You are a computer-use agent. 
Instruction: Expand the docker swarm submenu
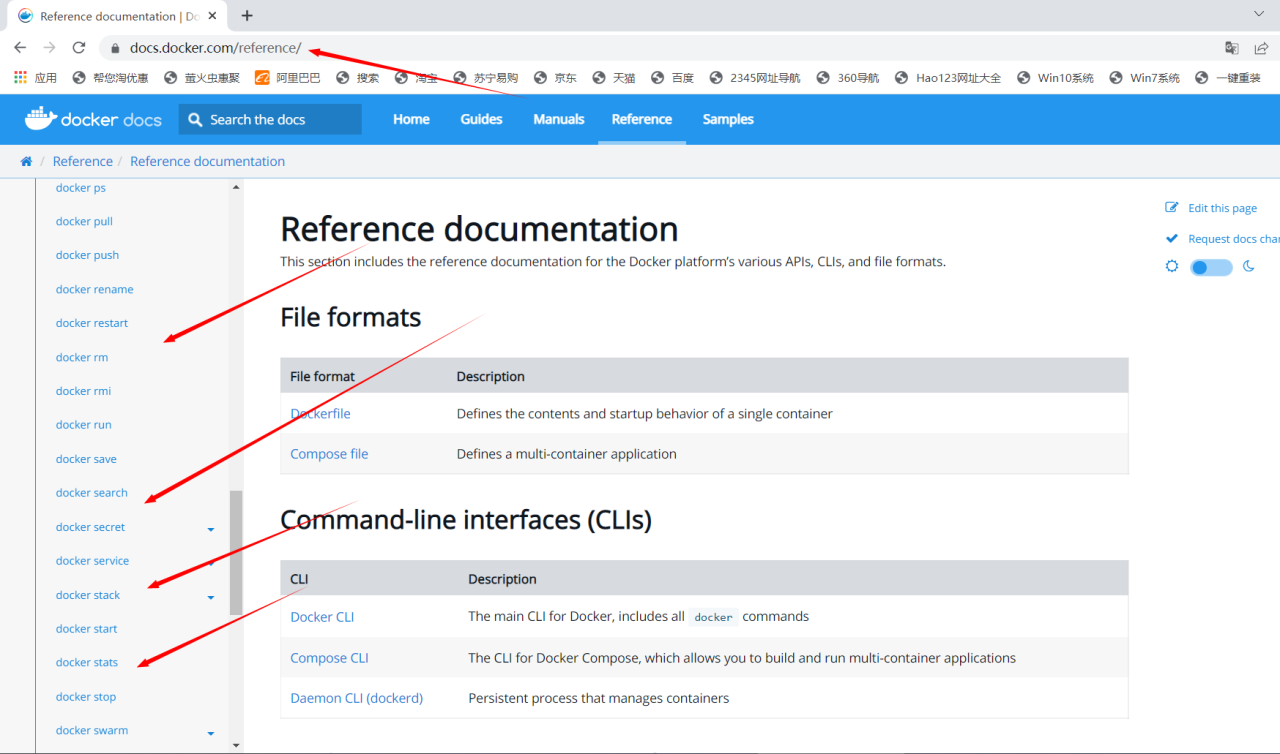coord(211,732)
